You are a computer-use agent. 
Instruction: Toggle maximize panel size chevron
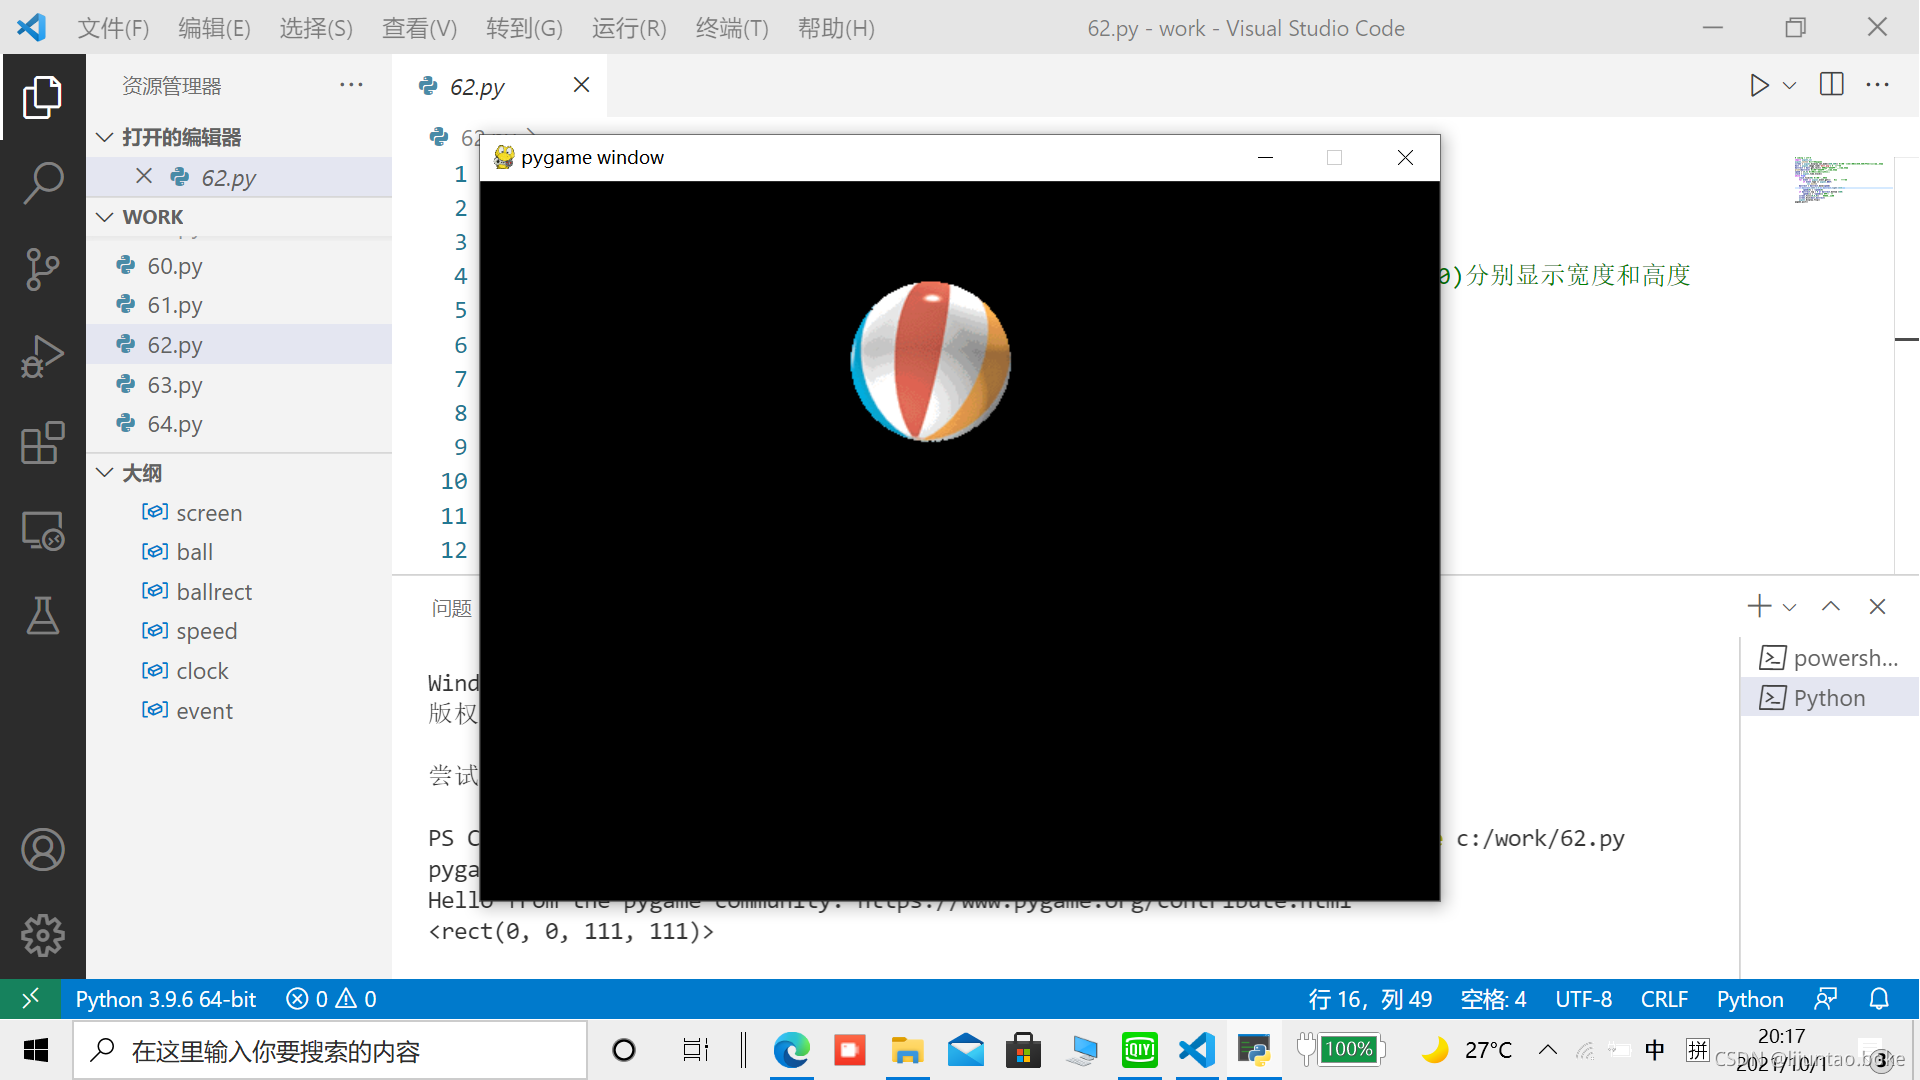[x=1830, y=606]
